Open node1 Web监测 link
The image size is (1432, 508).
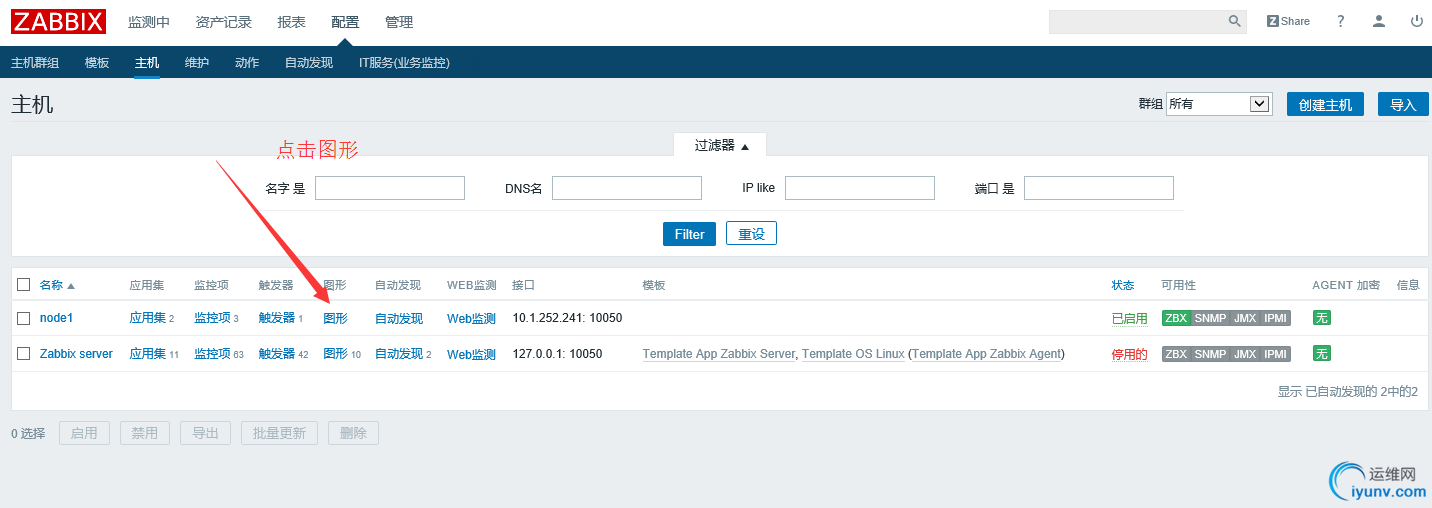pyautogui.click(x=471, y=318)
